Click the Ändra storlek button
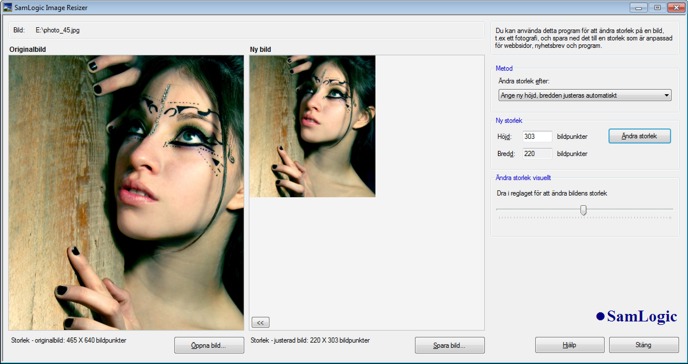 pos(639,136)
